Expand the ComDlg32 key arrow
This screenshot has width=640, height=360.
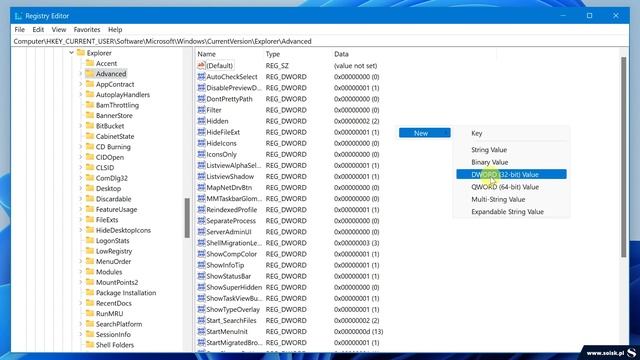pyautogui.click(x=80, y=178)
